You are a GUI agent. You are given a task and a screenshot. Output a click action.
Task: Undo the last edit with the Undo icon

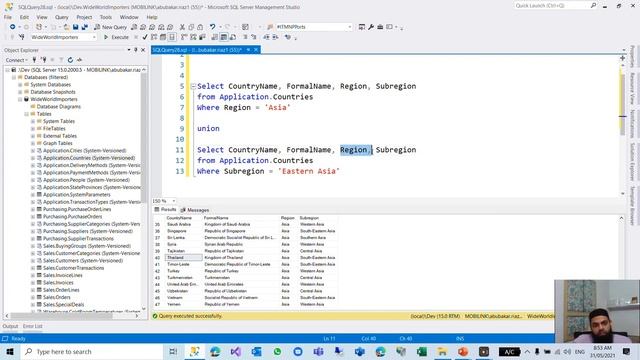click(212, 27)
